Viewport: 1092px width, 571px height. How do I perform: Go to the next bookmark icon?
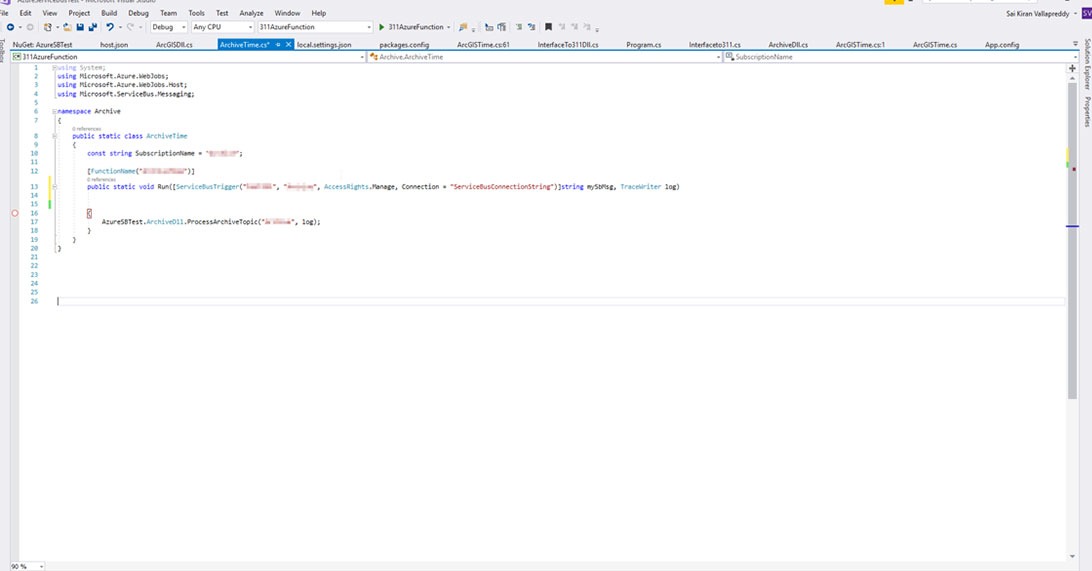pyautogui.click(x=575, y=27)
